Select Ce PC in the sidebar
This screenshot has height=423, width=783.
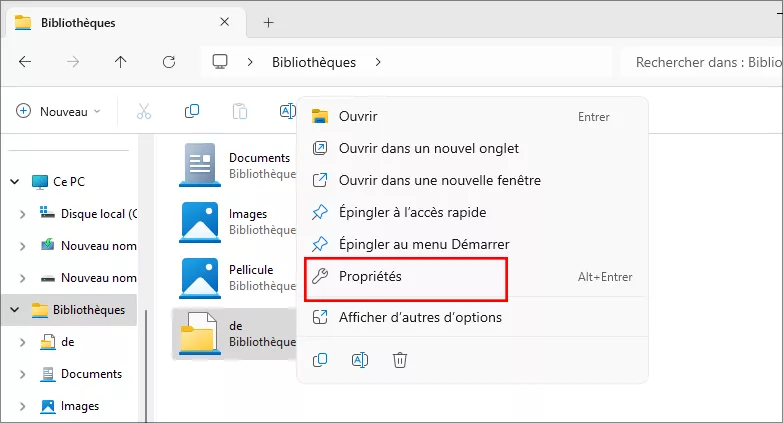[69, 182]
